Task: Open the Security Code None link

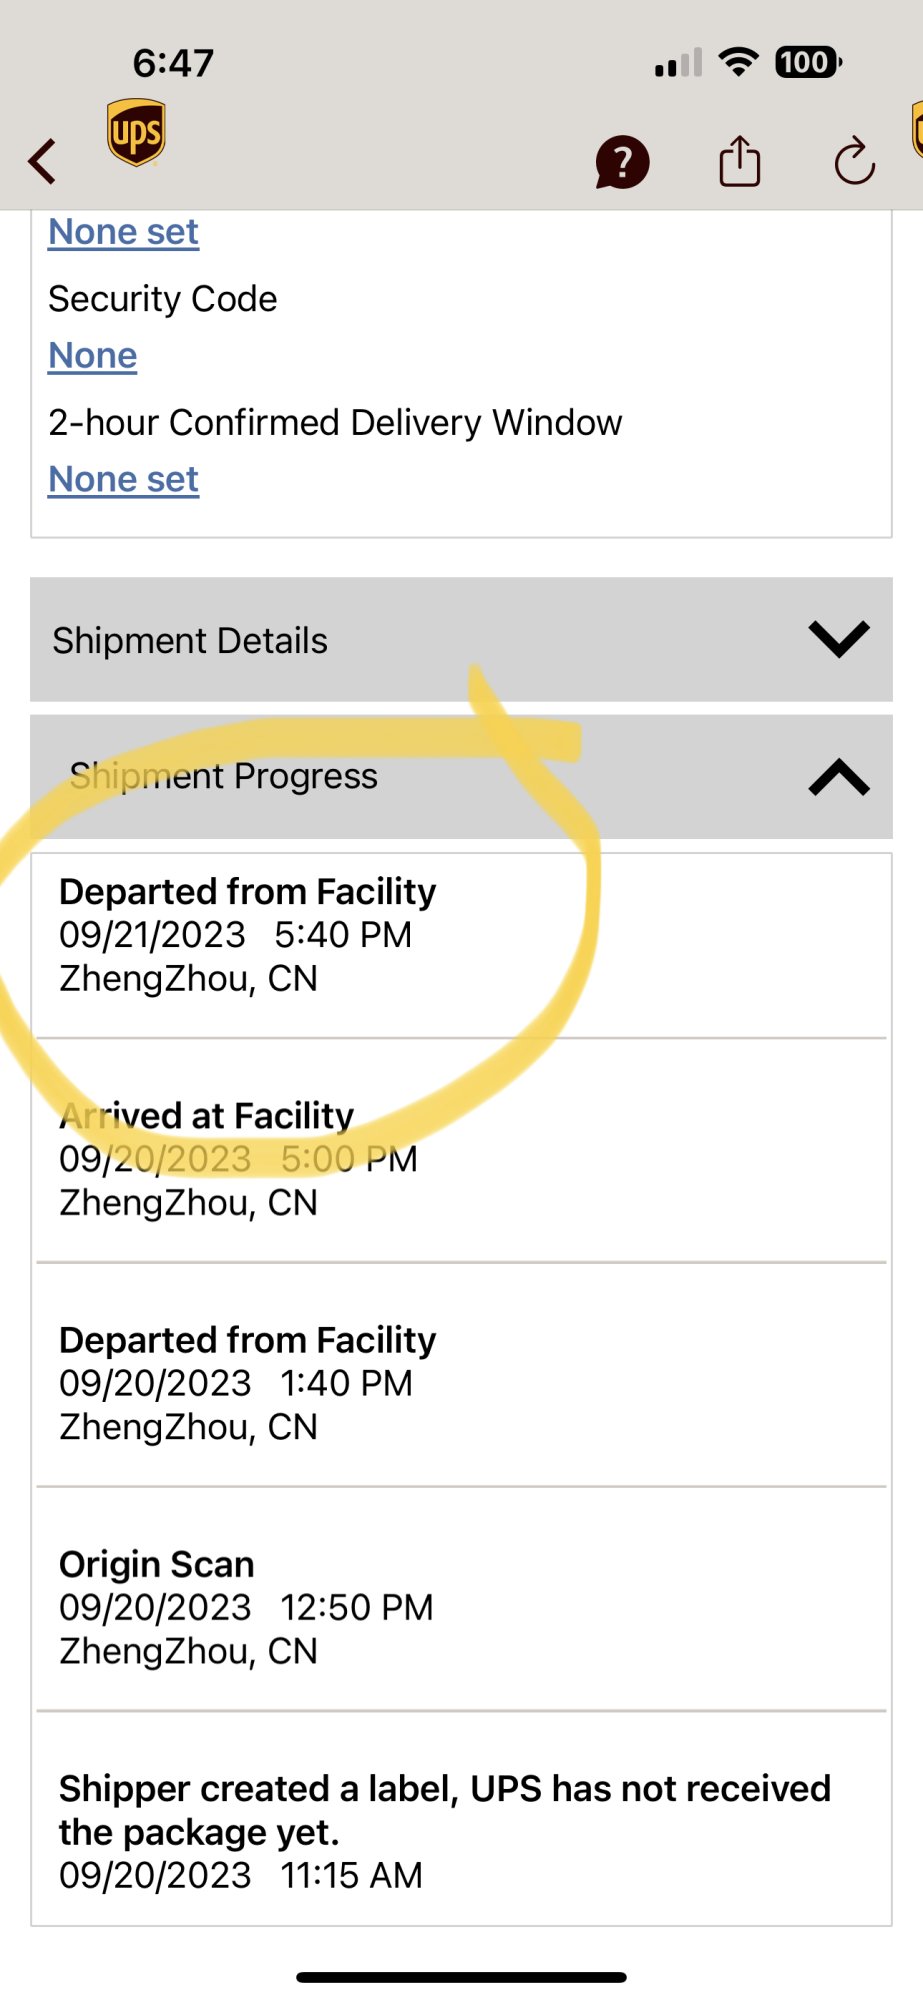Action: (93, 356)
